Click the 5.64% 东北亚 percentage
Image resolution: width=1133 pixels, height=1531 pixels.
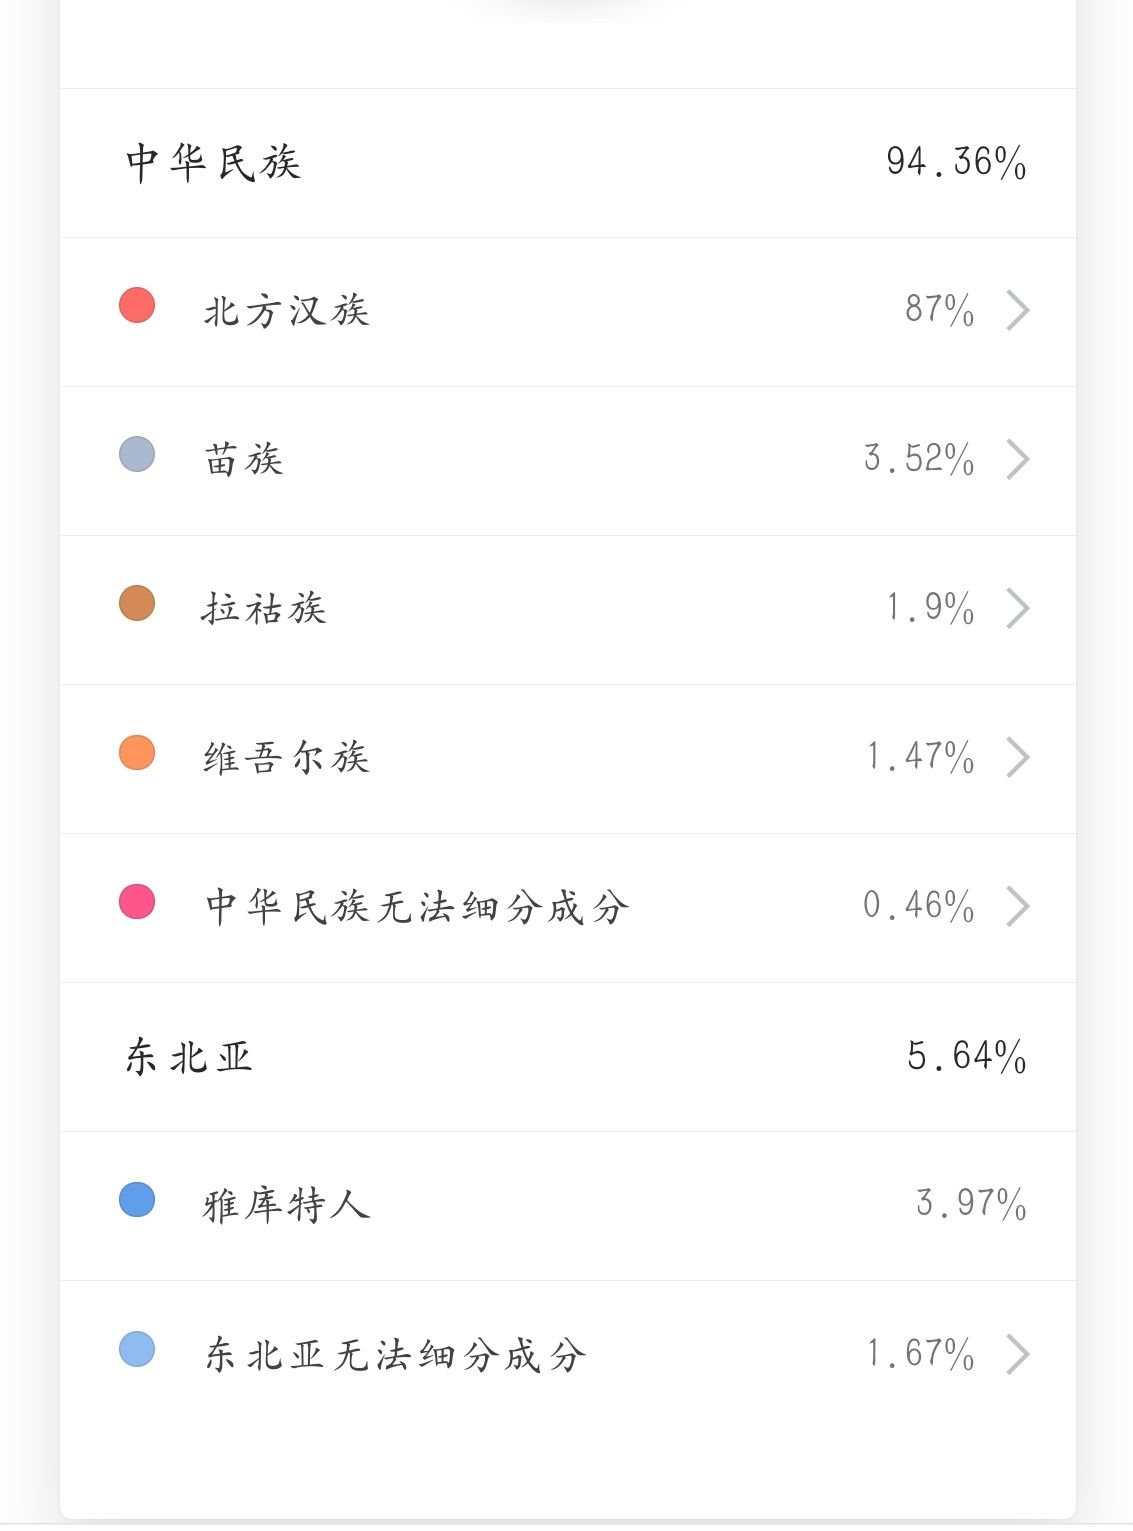pos(966,1056)
